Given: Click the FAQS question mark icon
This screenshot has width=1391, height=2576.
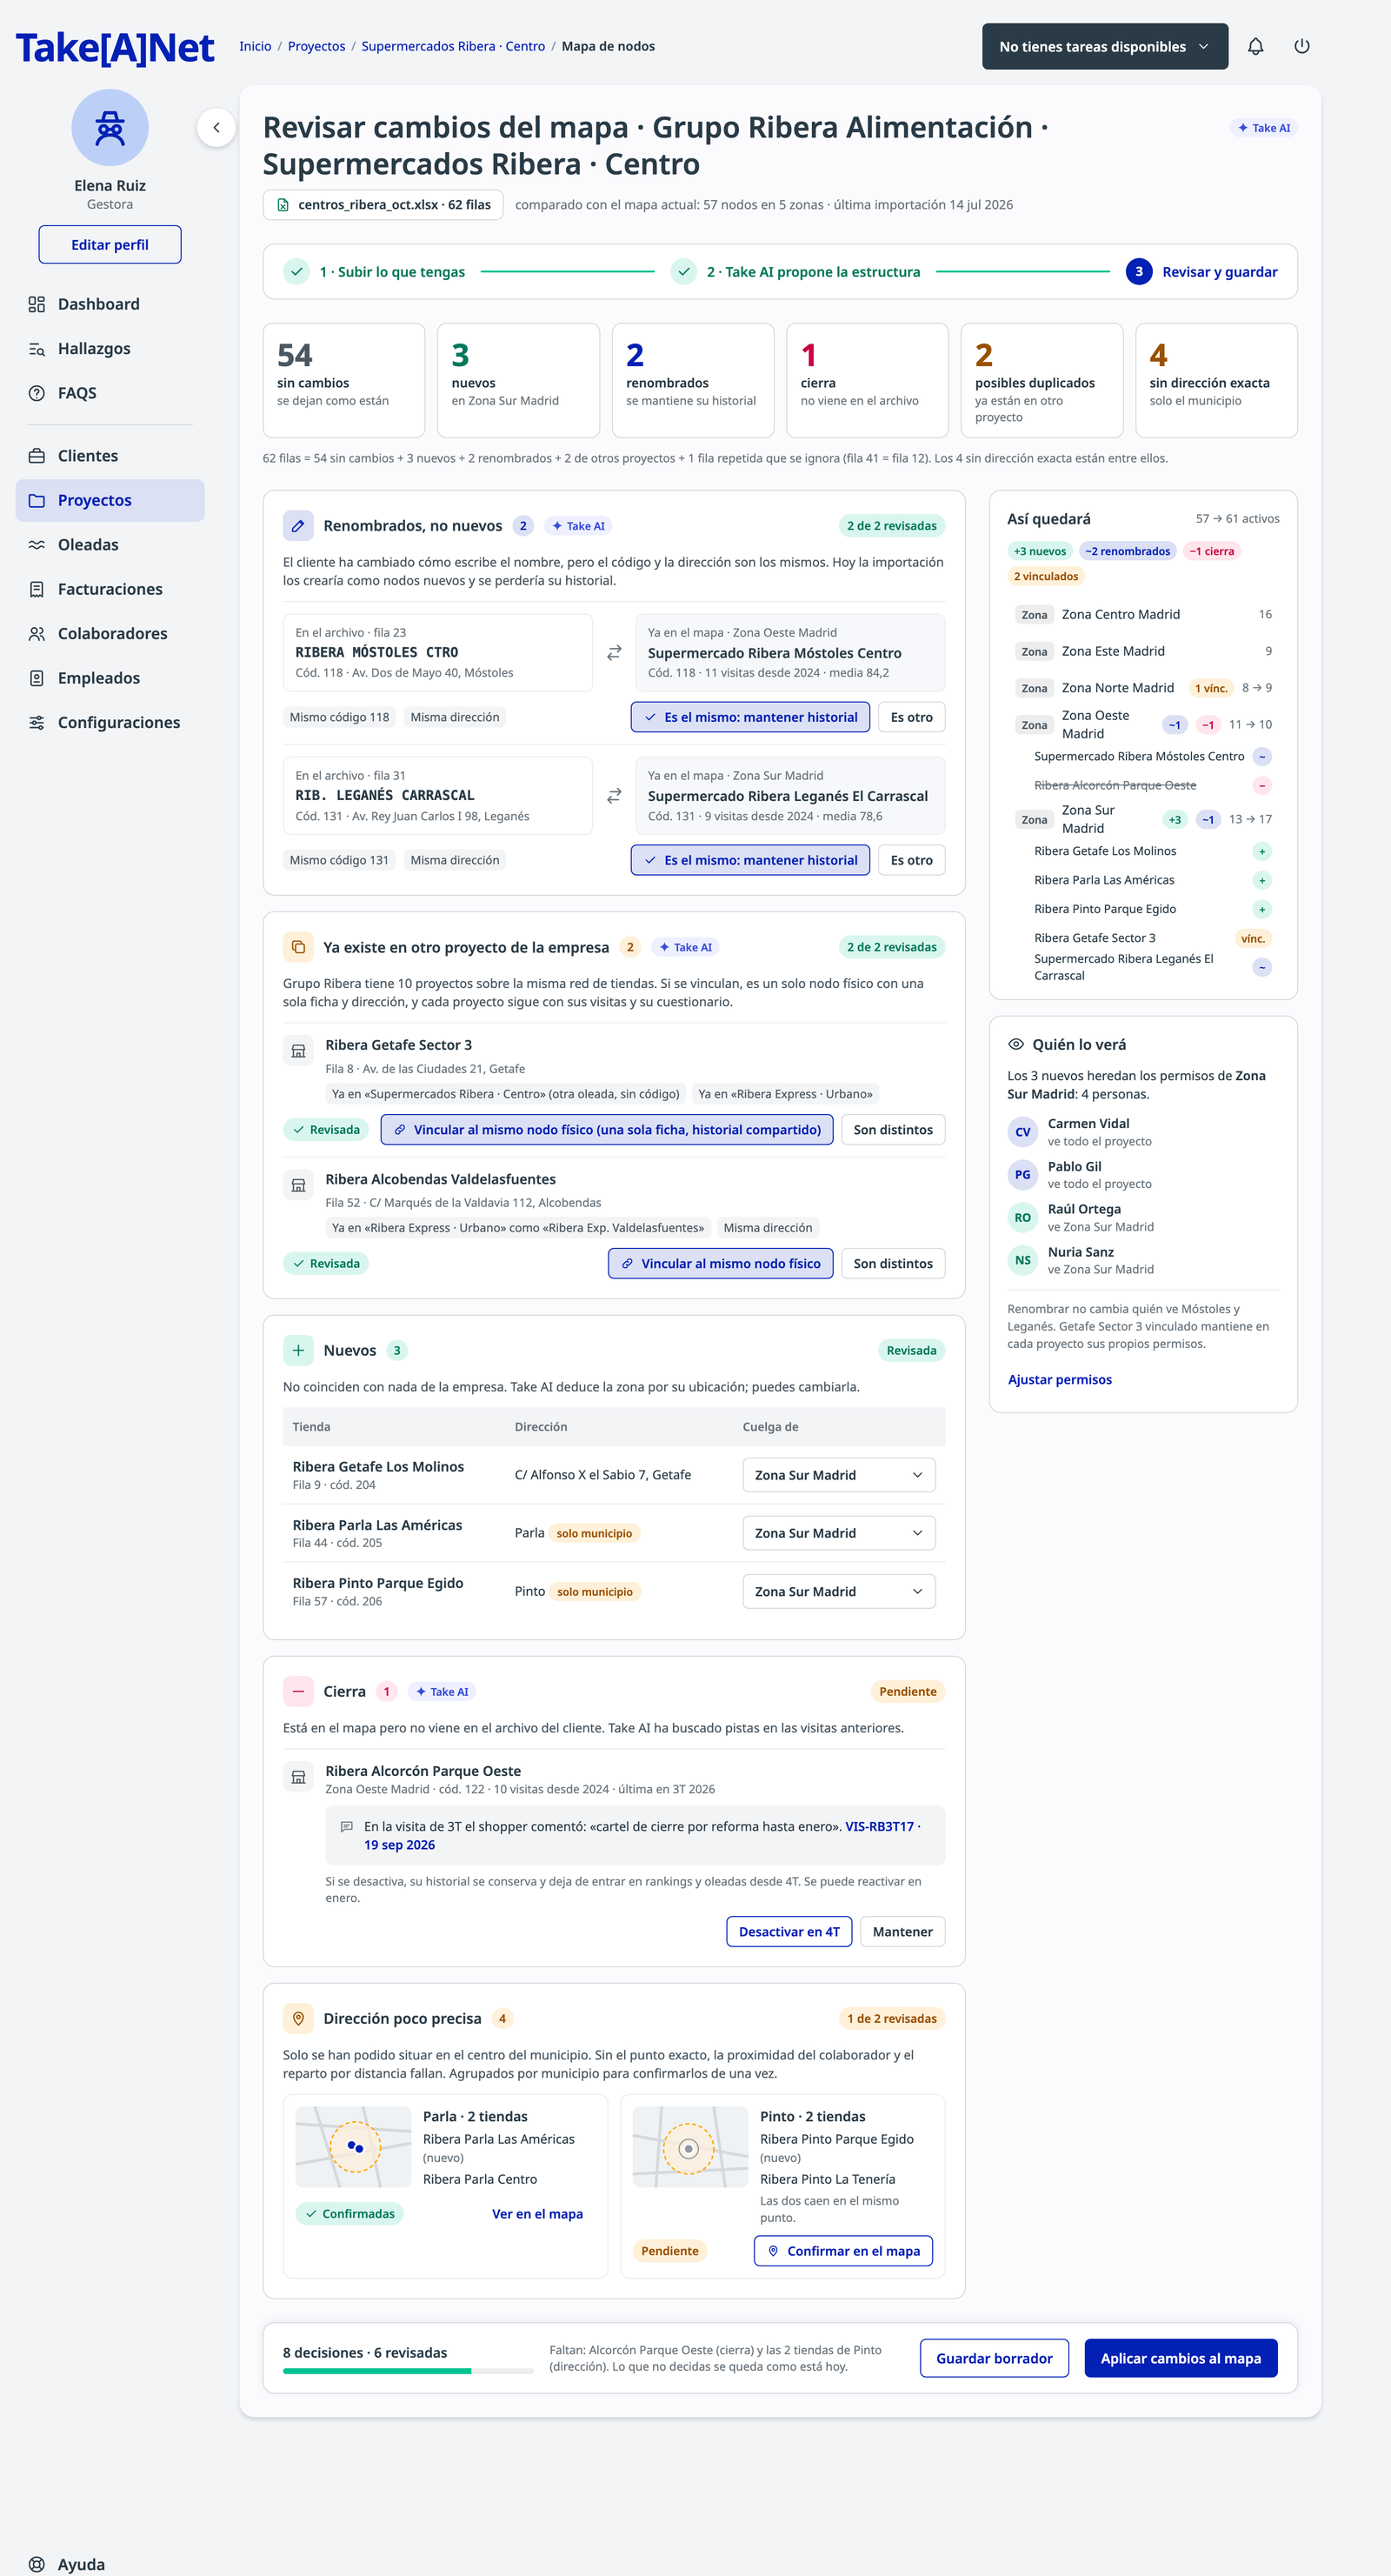Looking at the screenshot, I should click(37, 393).
